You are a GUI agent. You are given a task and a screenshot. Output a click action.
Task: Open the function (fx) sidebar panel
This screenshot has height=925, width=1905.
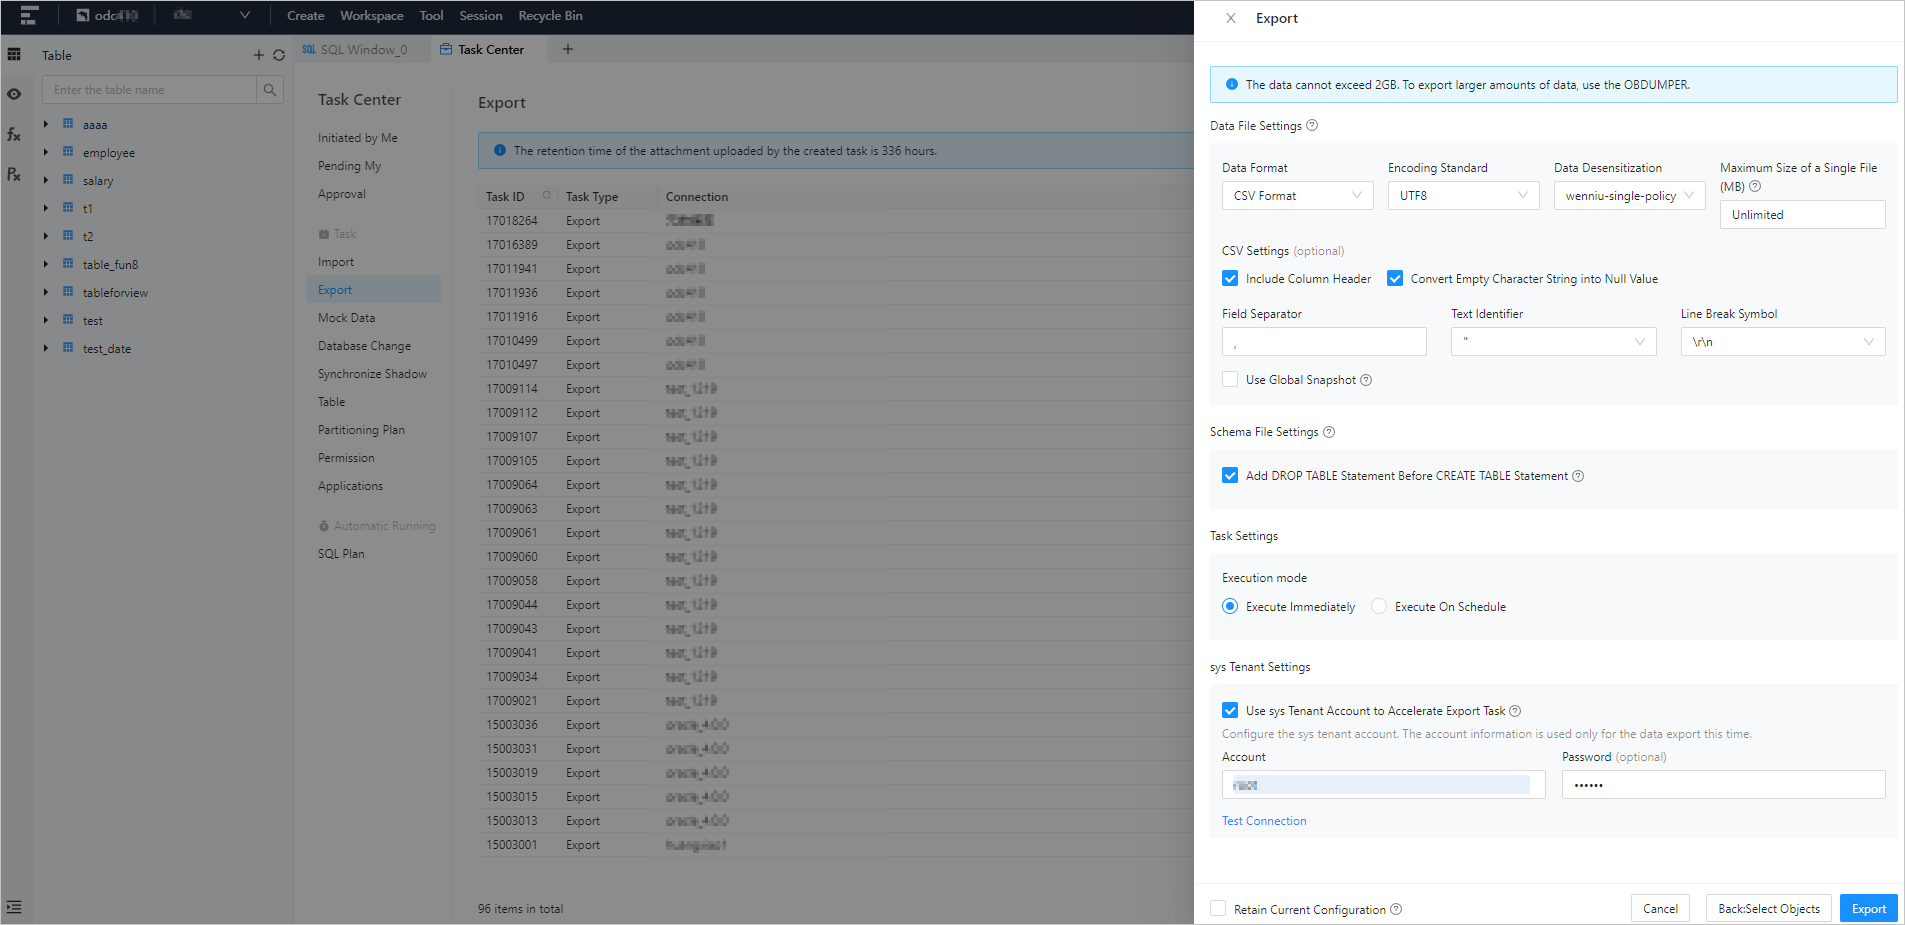click(14, 134)
